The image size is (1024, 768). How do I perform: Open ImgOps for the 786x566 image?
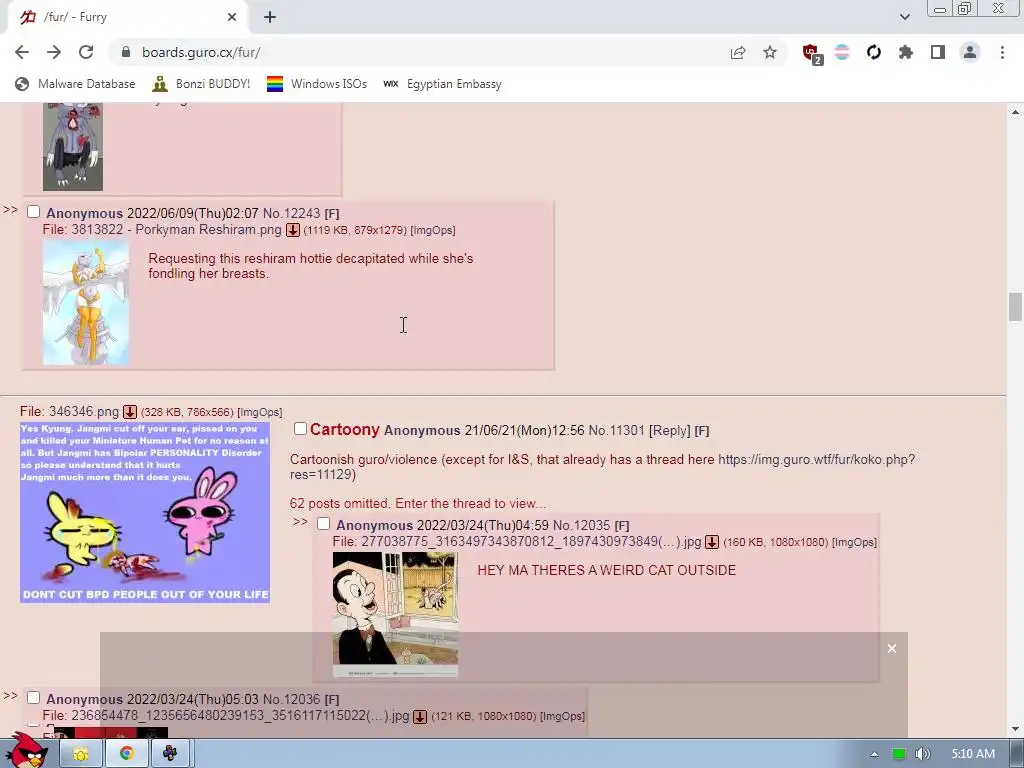259,413
